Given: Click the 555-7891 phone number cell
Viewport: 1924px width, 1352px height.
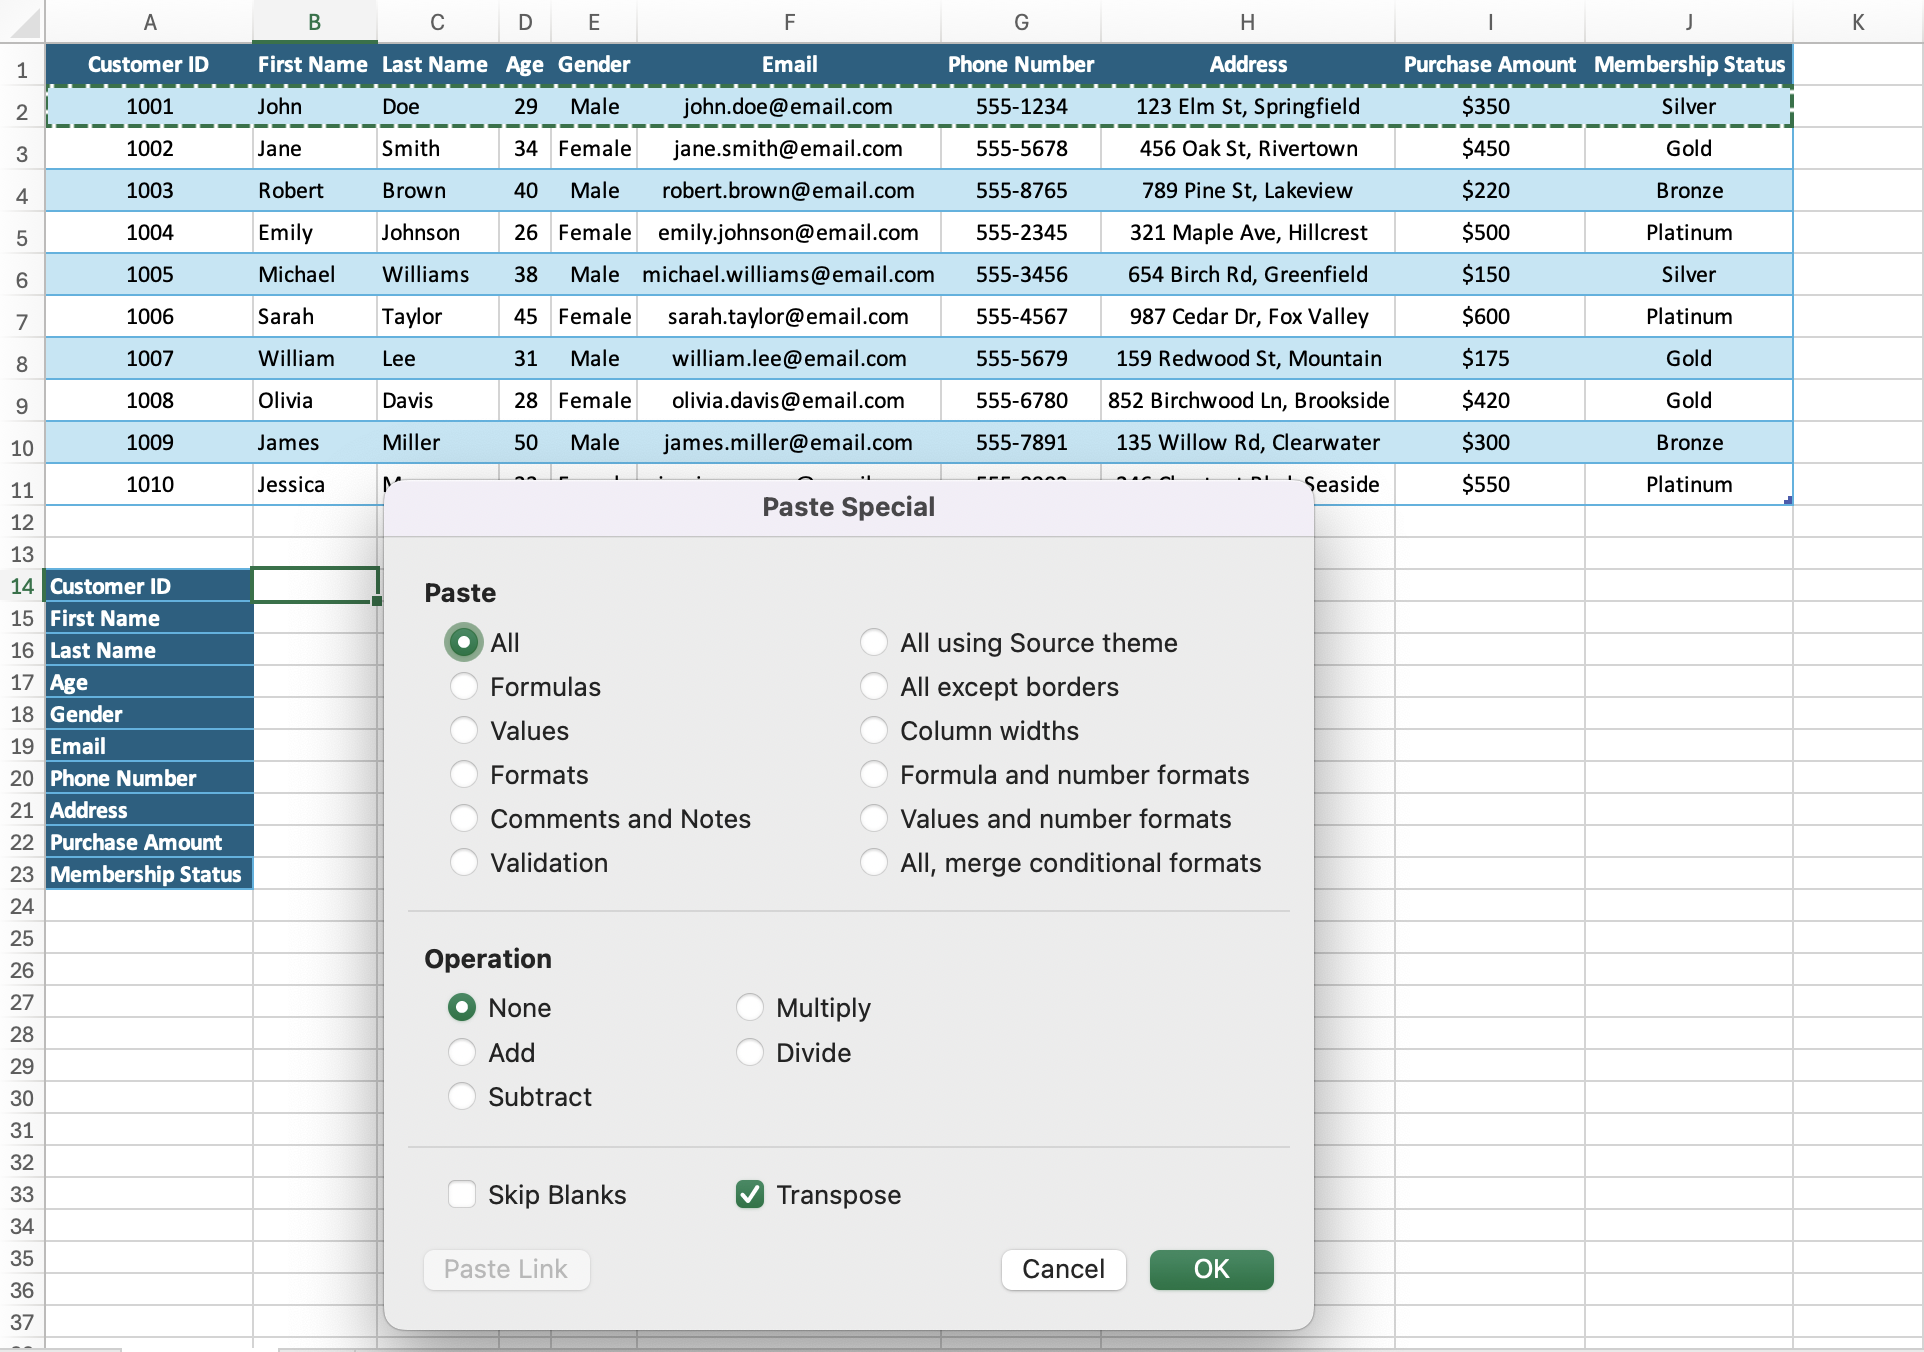Looking at the screenshot, I should pos(1021,442).
